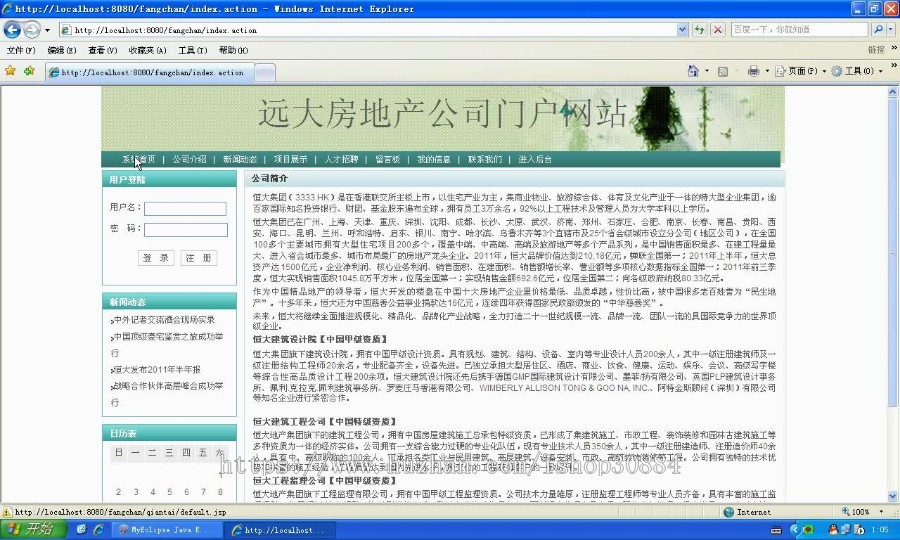This screenshot has height=540, width=900.
Task: Click the 开始 Start button
Action: point(32,529)
